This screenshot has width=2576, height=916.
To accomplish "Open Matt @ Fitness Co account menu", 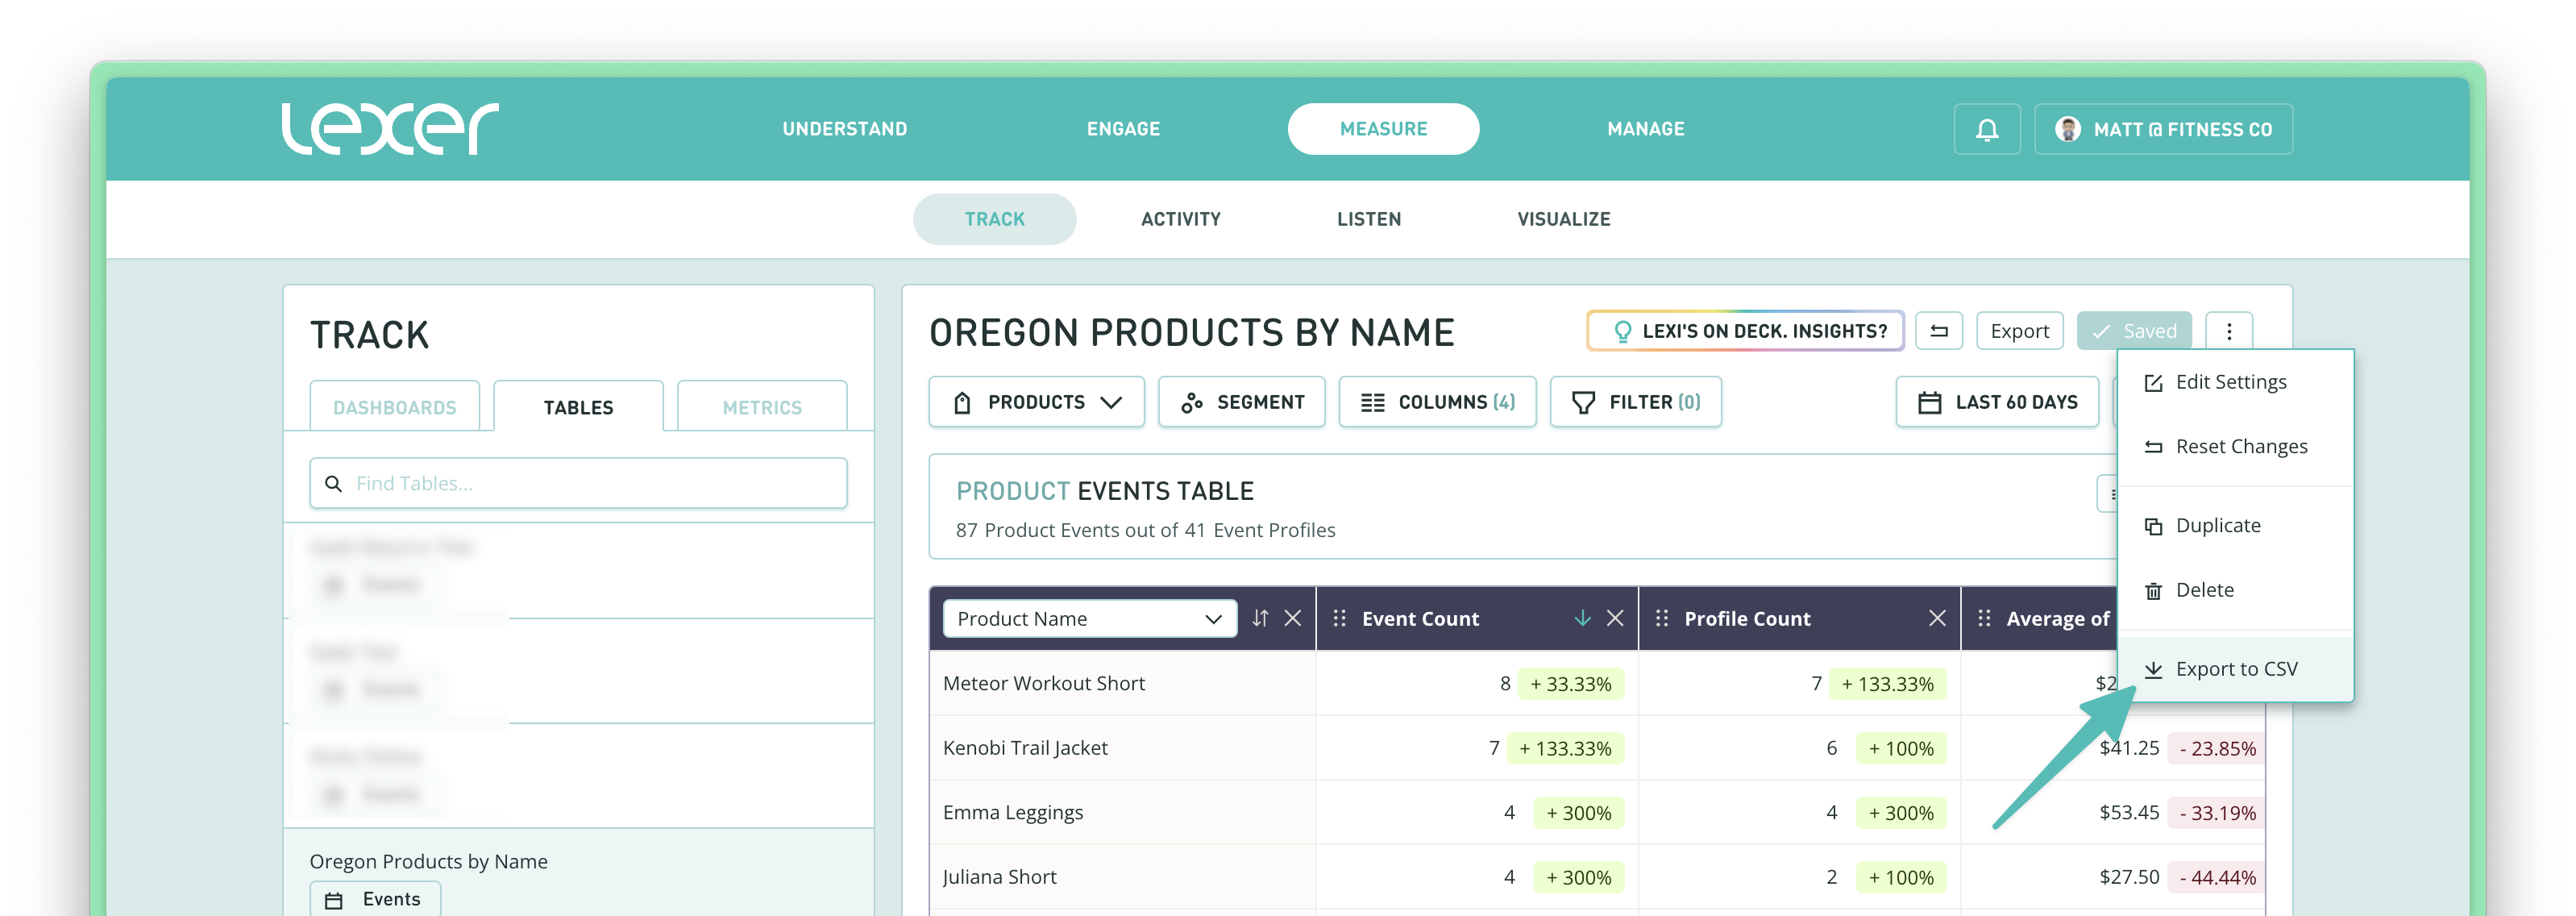I will click(x=2163, y=129).
